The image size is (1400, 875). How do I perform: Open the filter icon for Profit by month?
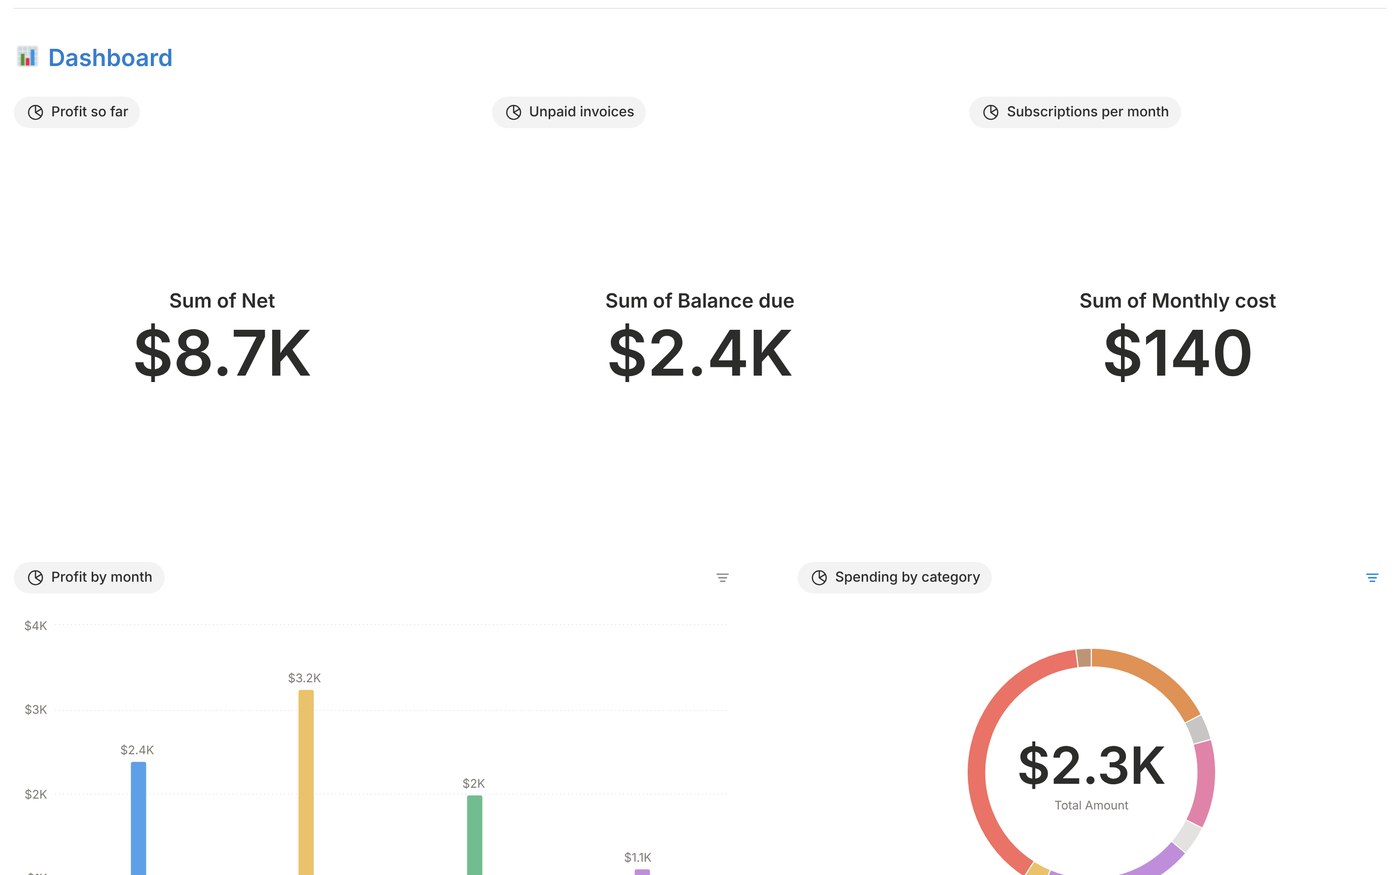[x=723, y=578]
